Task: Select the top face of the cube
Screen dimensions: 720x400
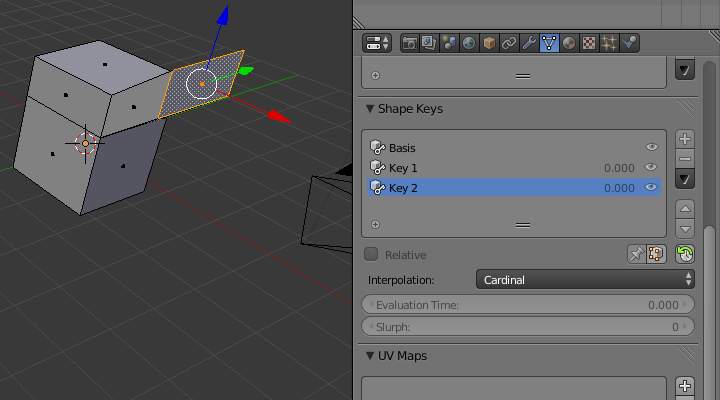Action: tap(103, 64)
